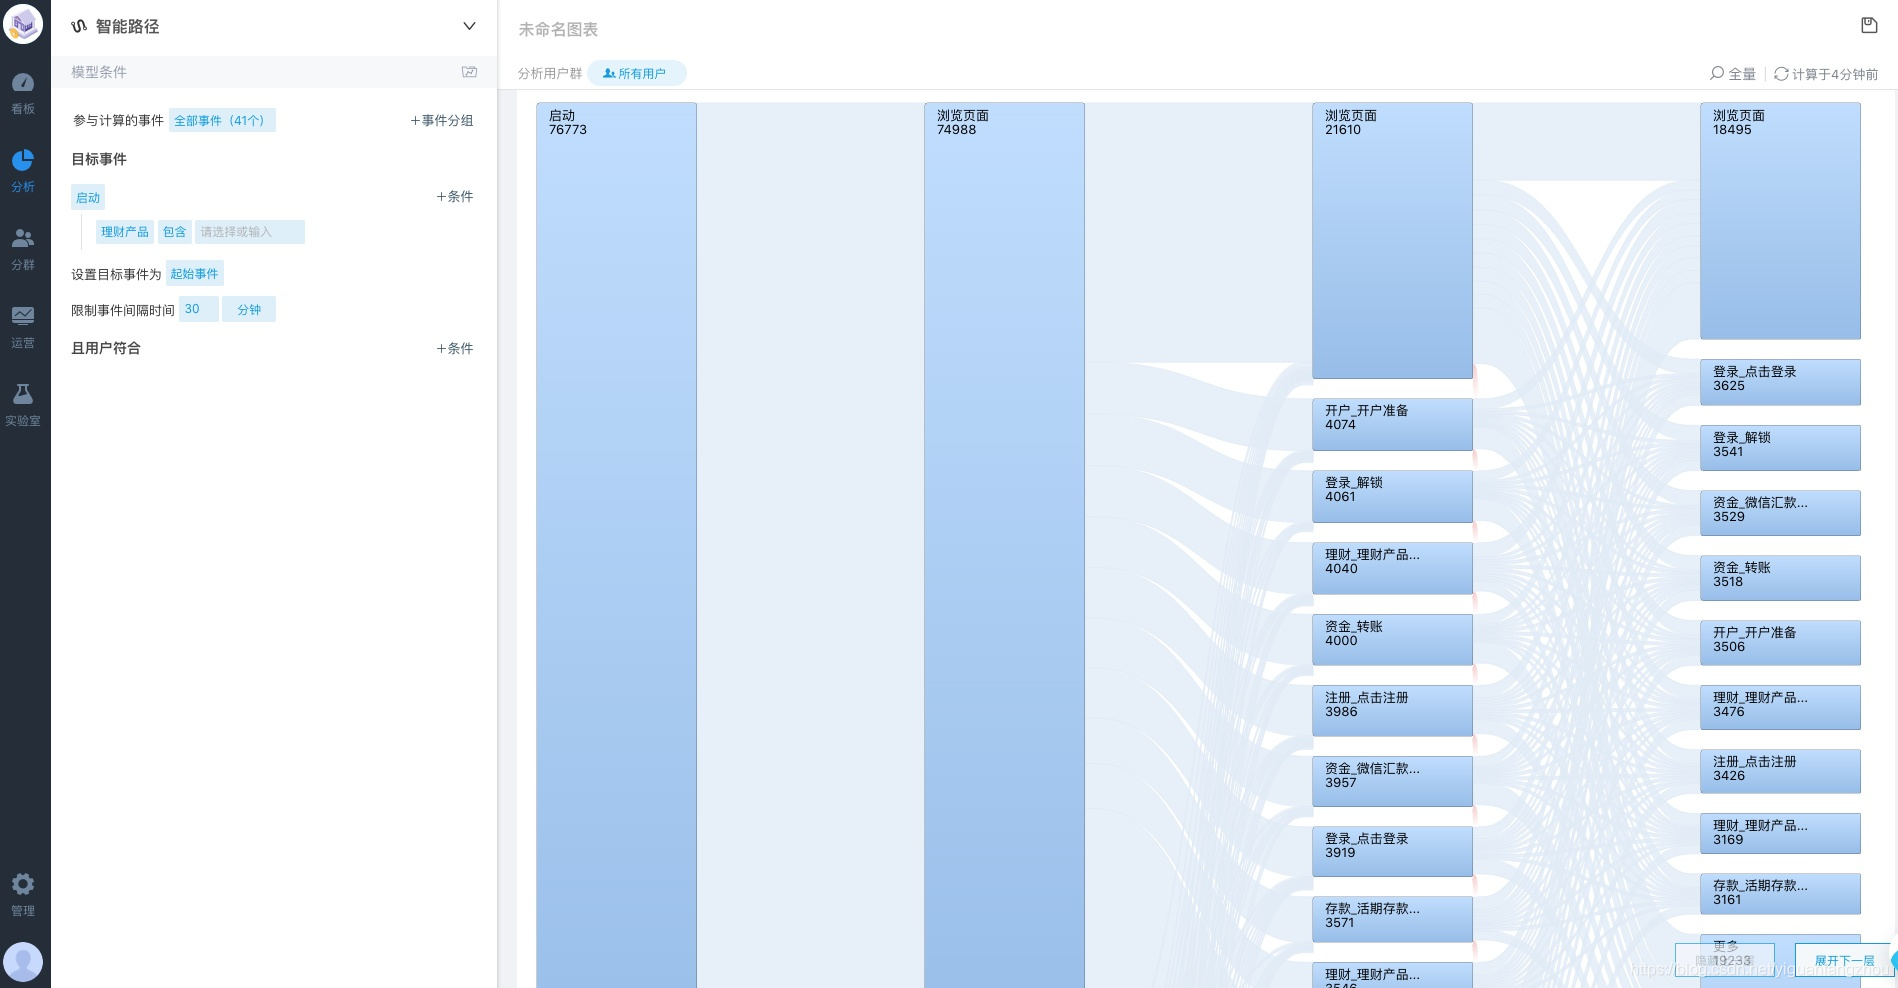Click the edit icon beside 模型条件
1898x988 pixels.
pos(469,72)
